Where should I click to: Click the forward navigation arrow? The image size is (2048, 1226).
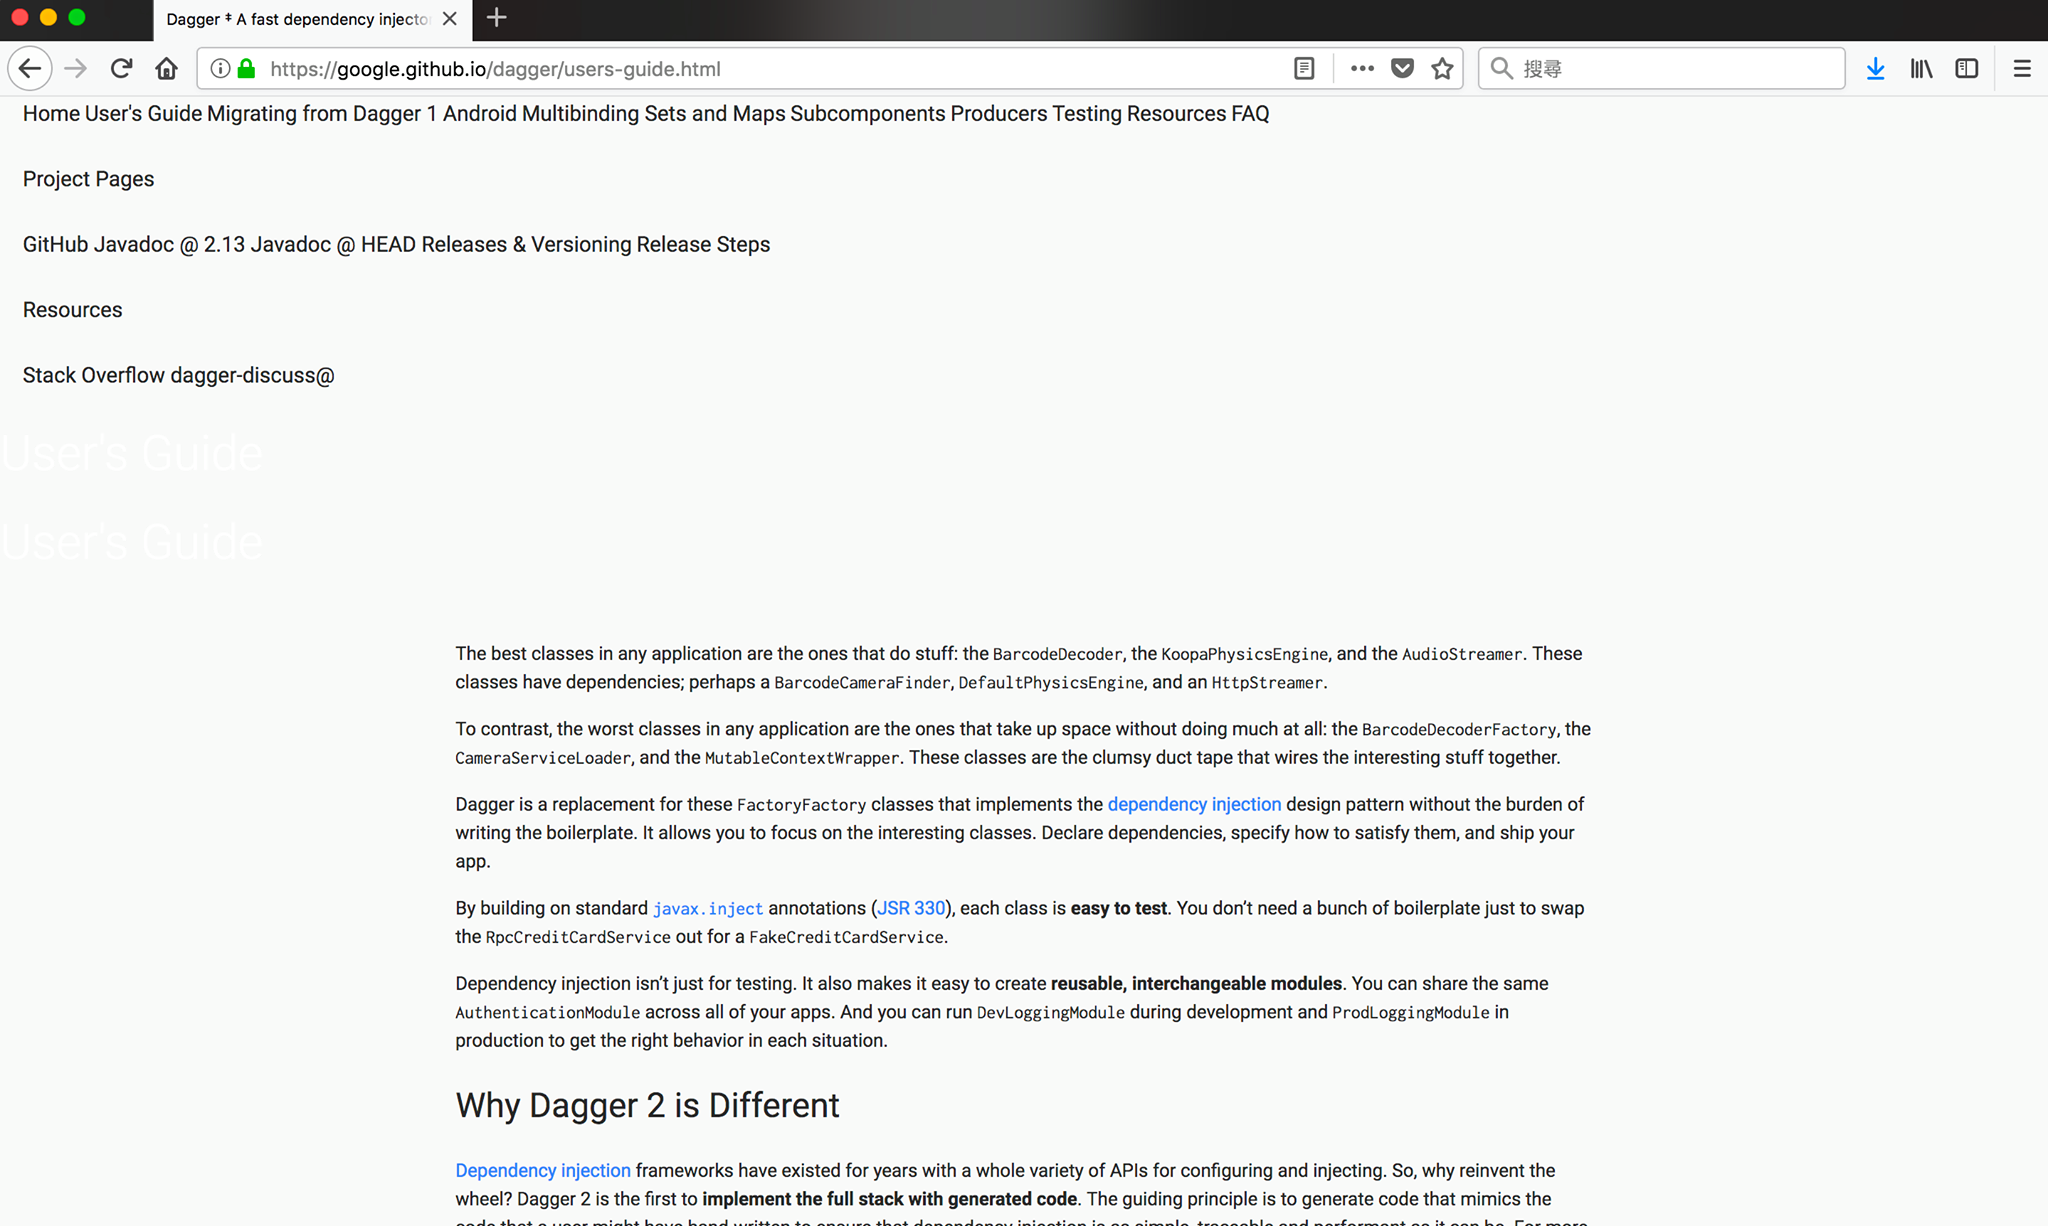75,68
